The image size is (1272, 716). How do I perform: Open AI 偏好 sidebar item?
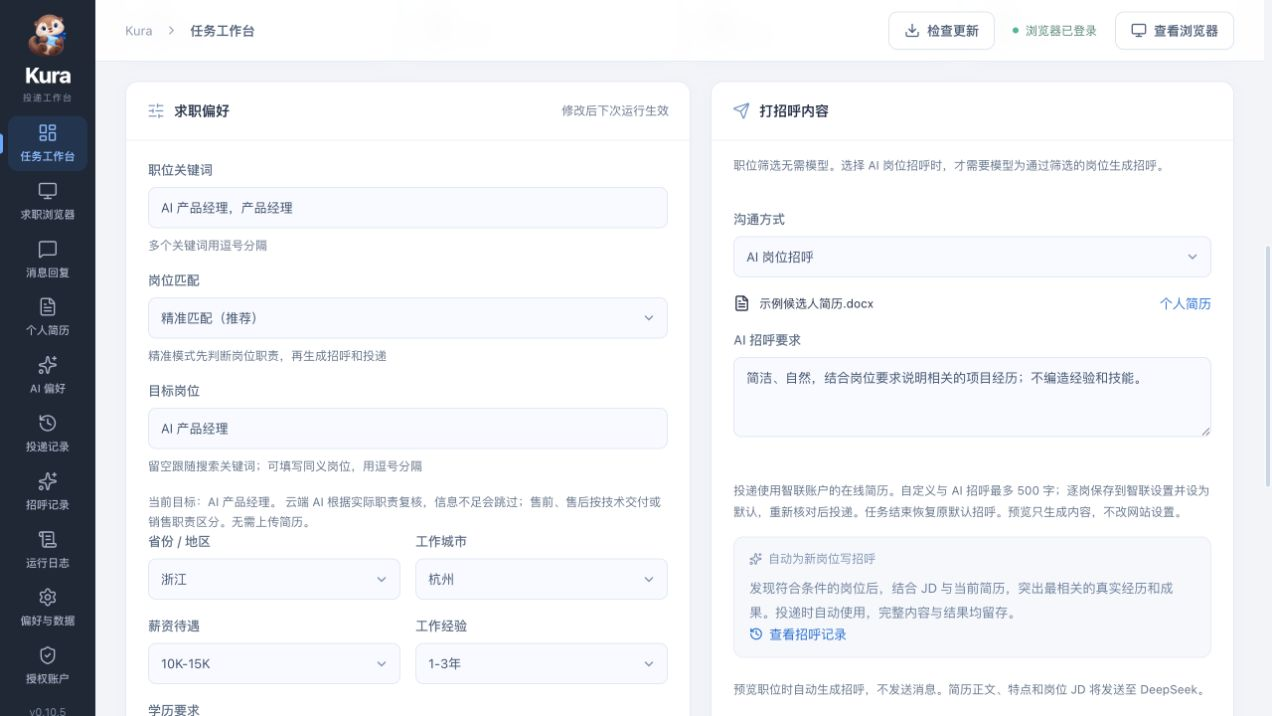click(x=47, y=375)
